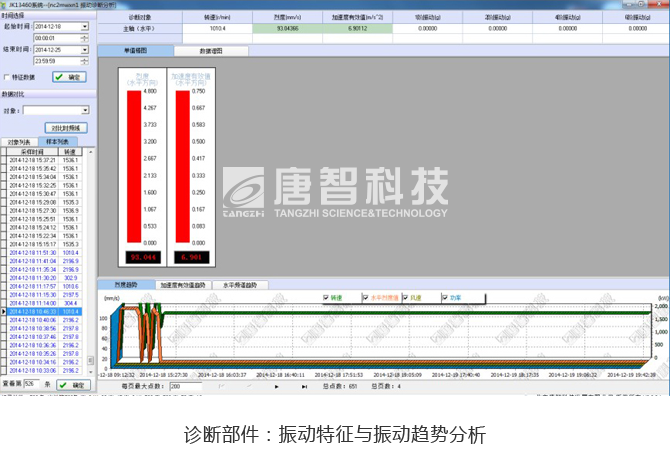Toggle the 水平烈度值 series checkbox
670x450 pixels.
pos(365,297)
